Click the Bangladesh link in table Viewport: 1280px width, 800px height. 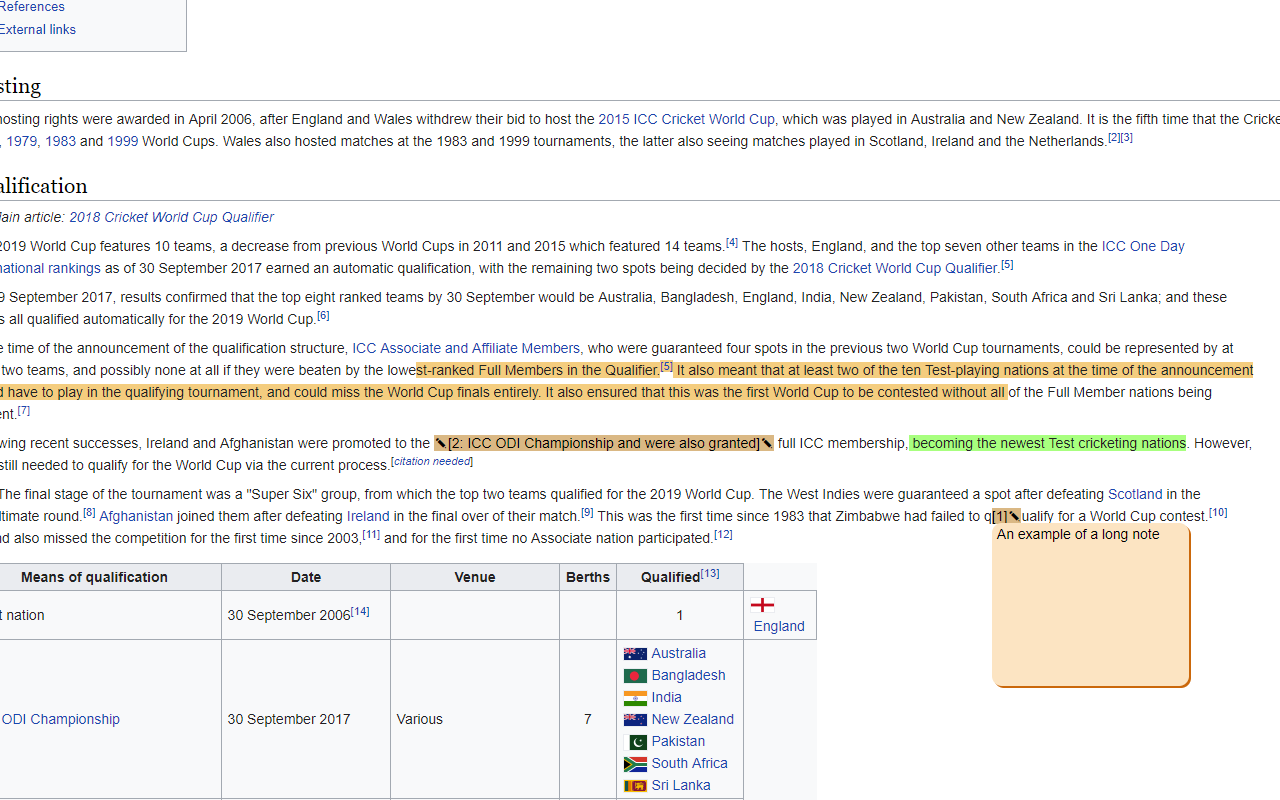(689, 675)
